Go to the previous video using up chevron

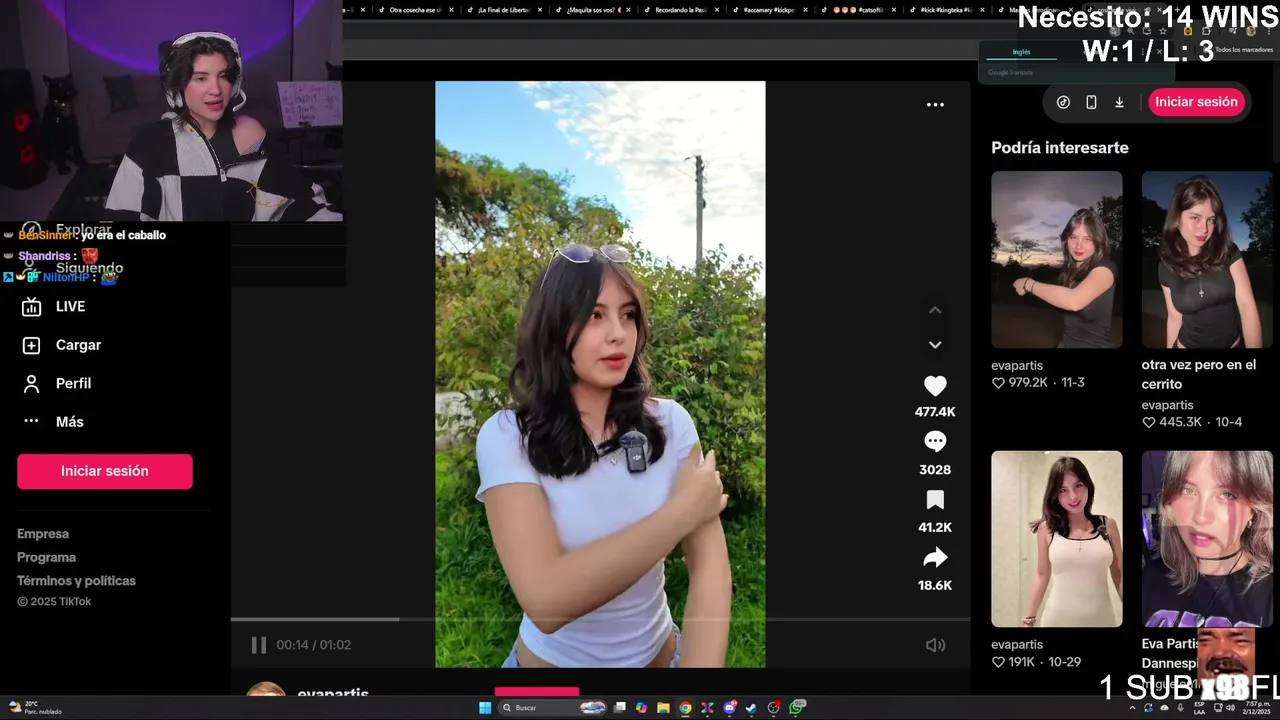pos(935,310)
